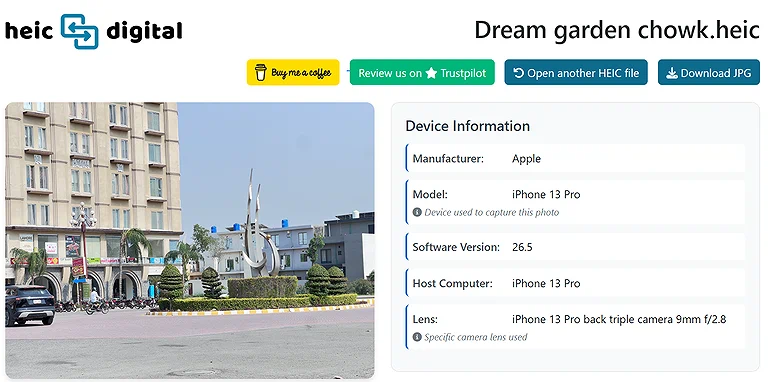Click the reload arrow icon on Open another HEIC file

pyautogui.click(x=518, y=72)
